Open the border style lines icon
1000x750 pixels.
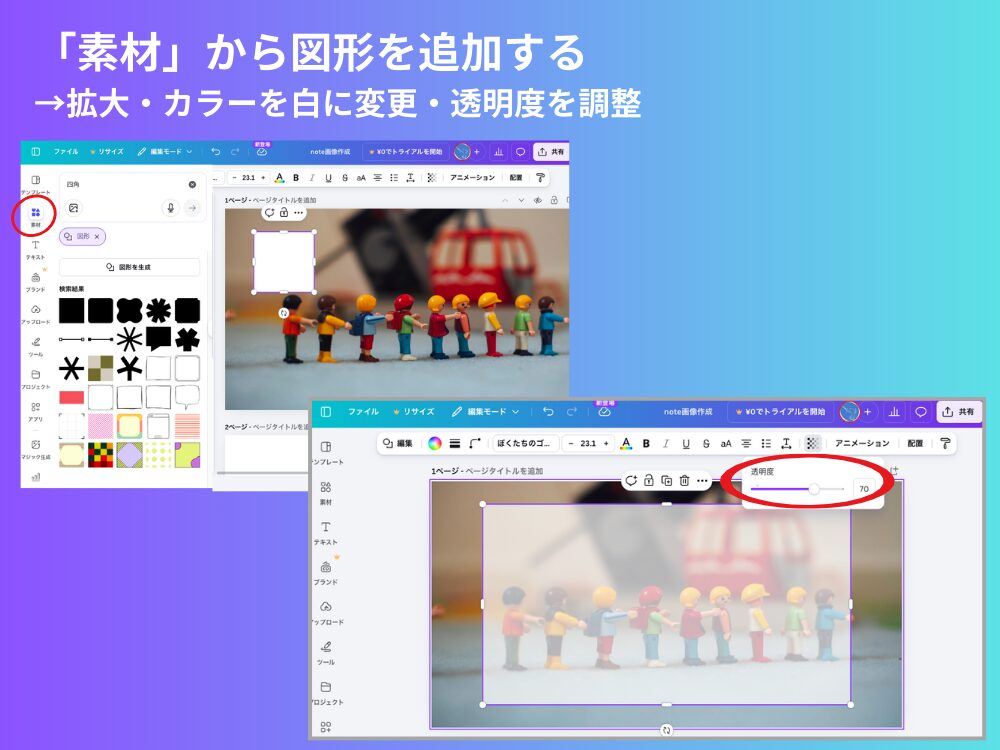455,443
